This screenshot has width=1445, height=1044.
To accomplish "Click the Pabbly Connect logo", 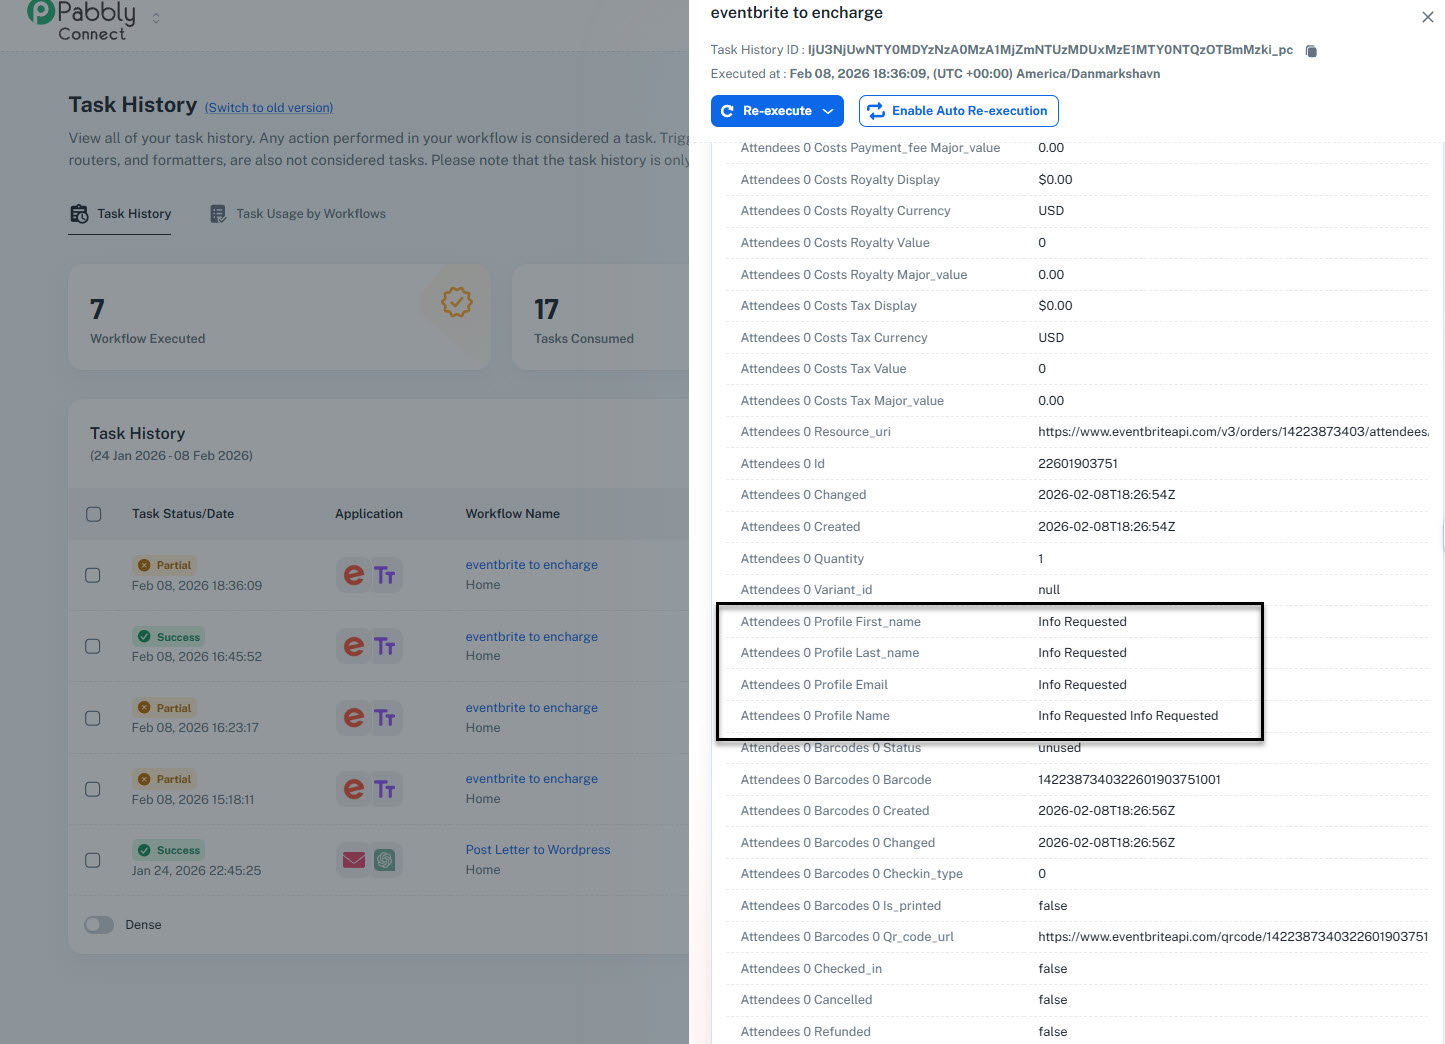I will (x=81, y=20).
